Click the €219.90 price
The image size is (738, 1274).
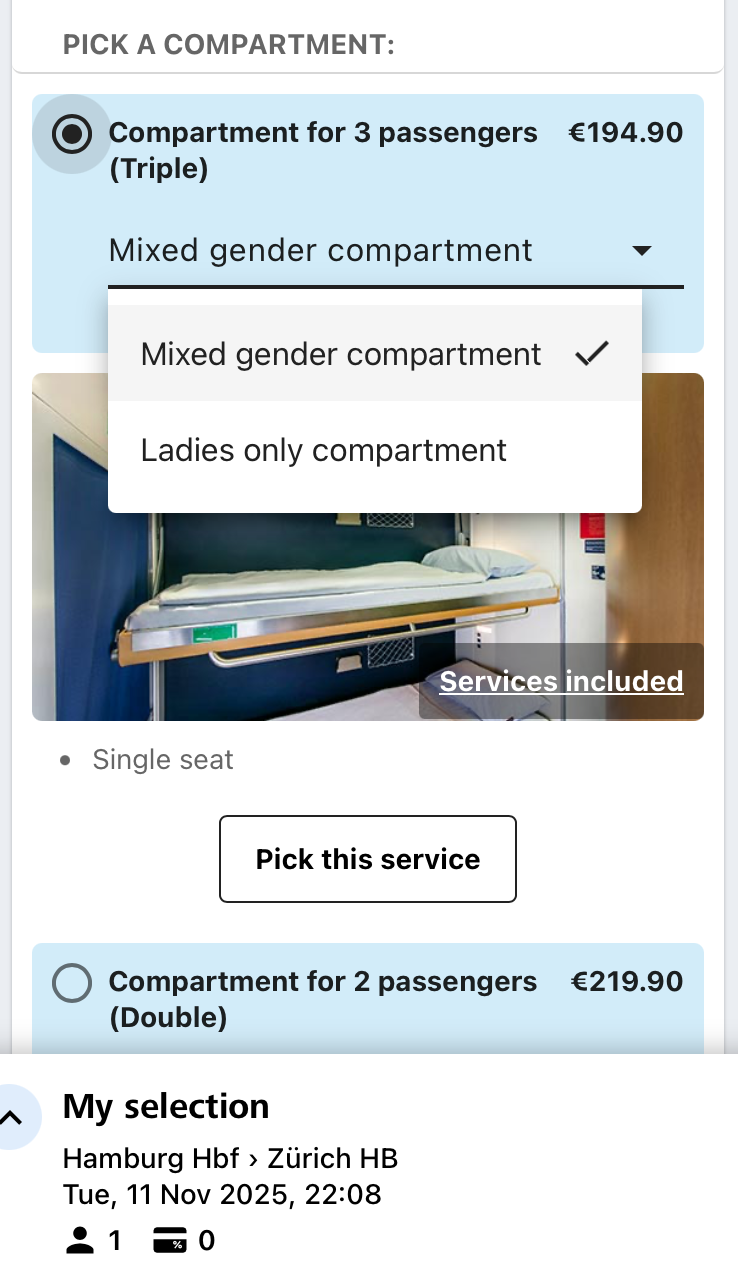[625, 982]
